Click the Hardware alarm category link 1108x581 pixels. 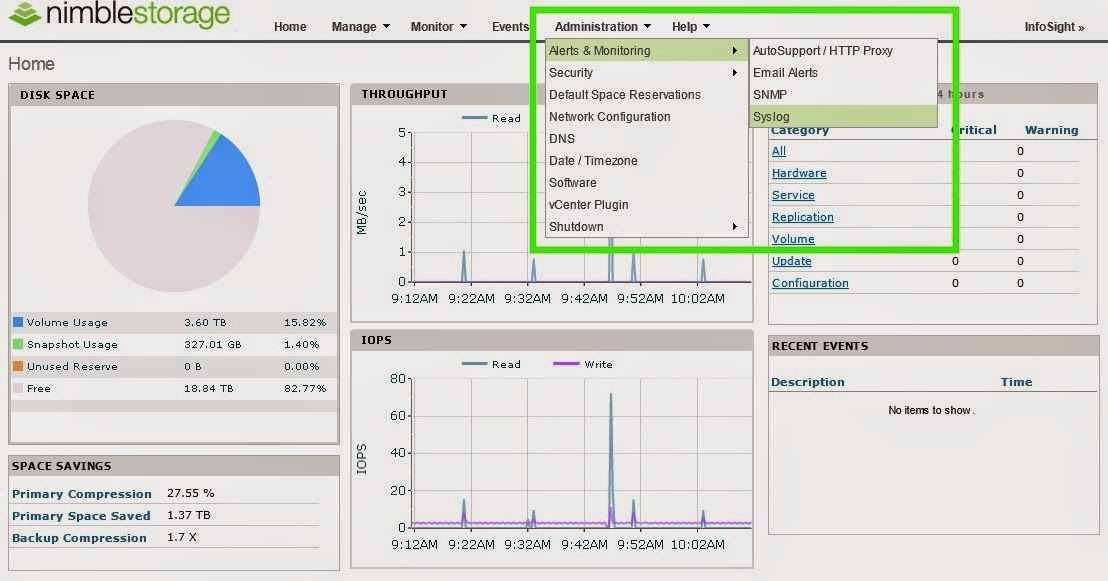click(798, 173)
